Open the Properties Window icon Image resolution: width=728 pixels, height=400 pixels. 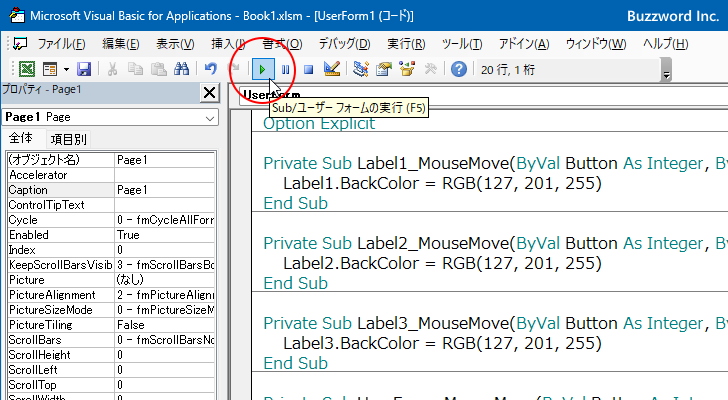click(x=384, y=69)
